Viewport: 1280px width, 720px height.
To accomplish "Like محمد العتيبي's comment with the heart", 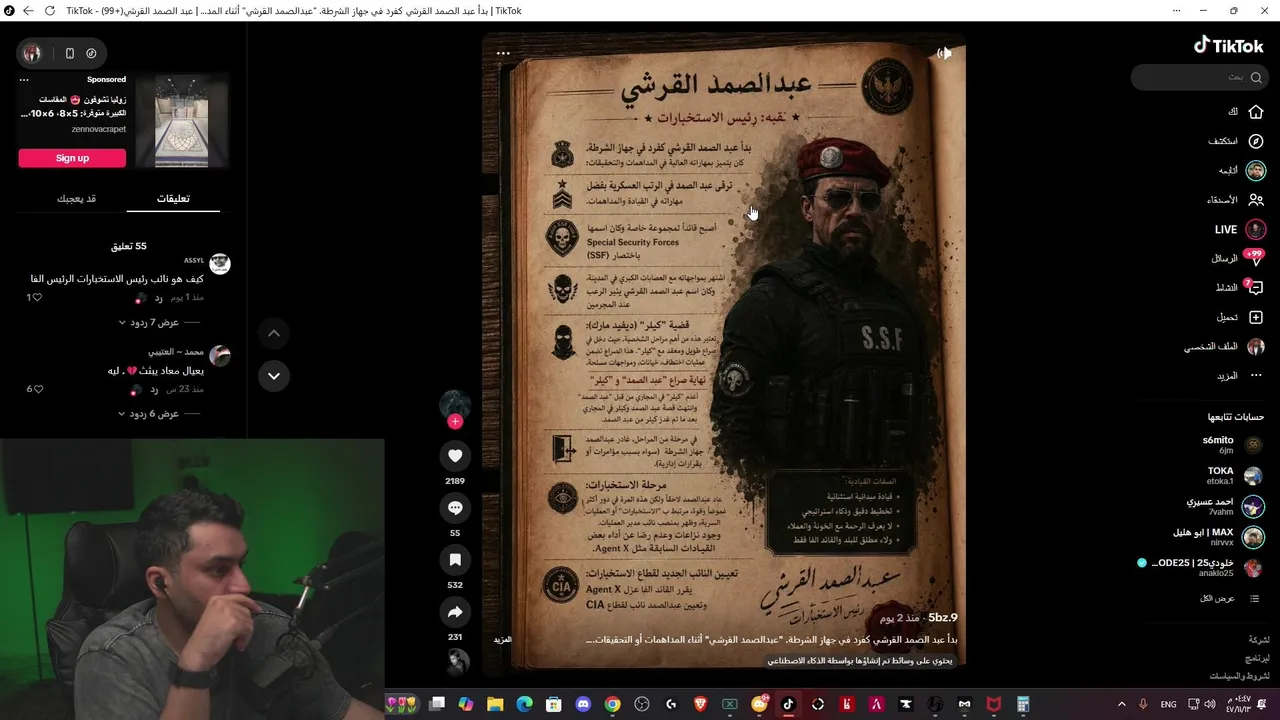I will point(39,389).
